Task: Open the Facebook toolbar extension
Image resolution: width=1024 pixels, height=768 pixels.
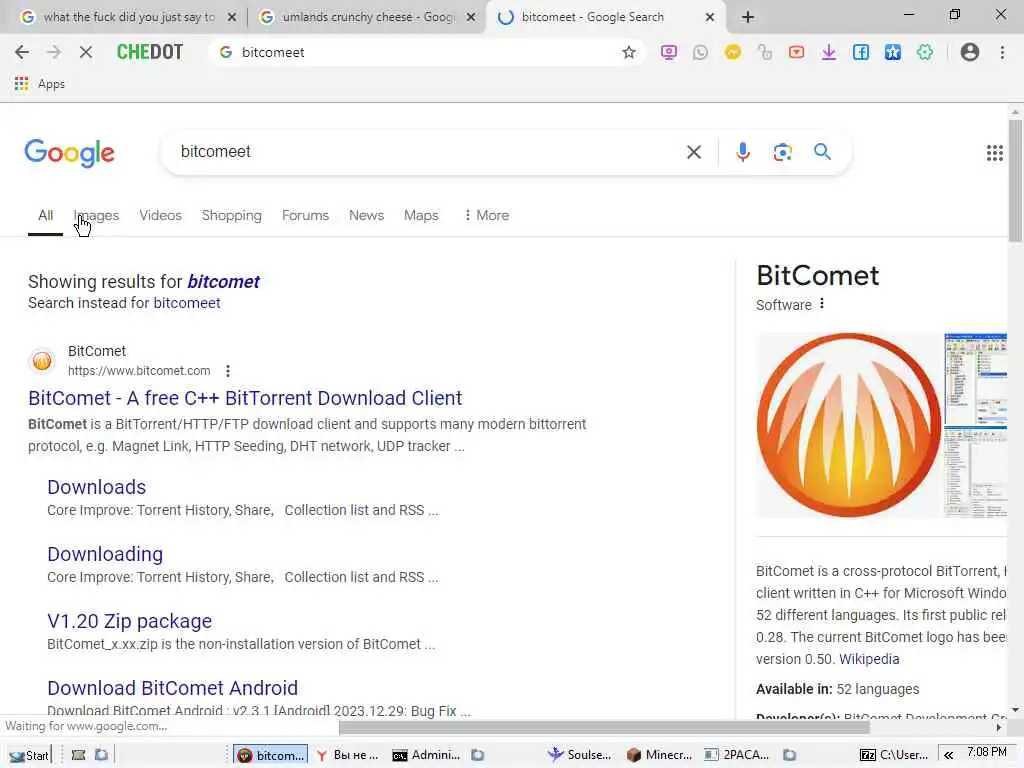Action: tap(861, 52)
